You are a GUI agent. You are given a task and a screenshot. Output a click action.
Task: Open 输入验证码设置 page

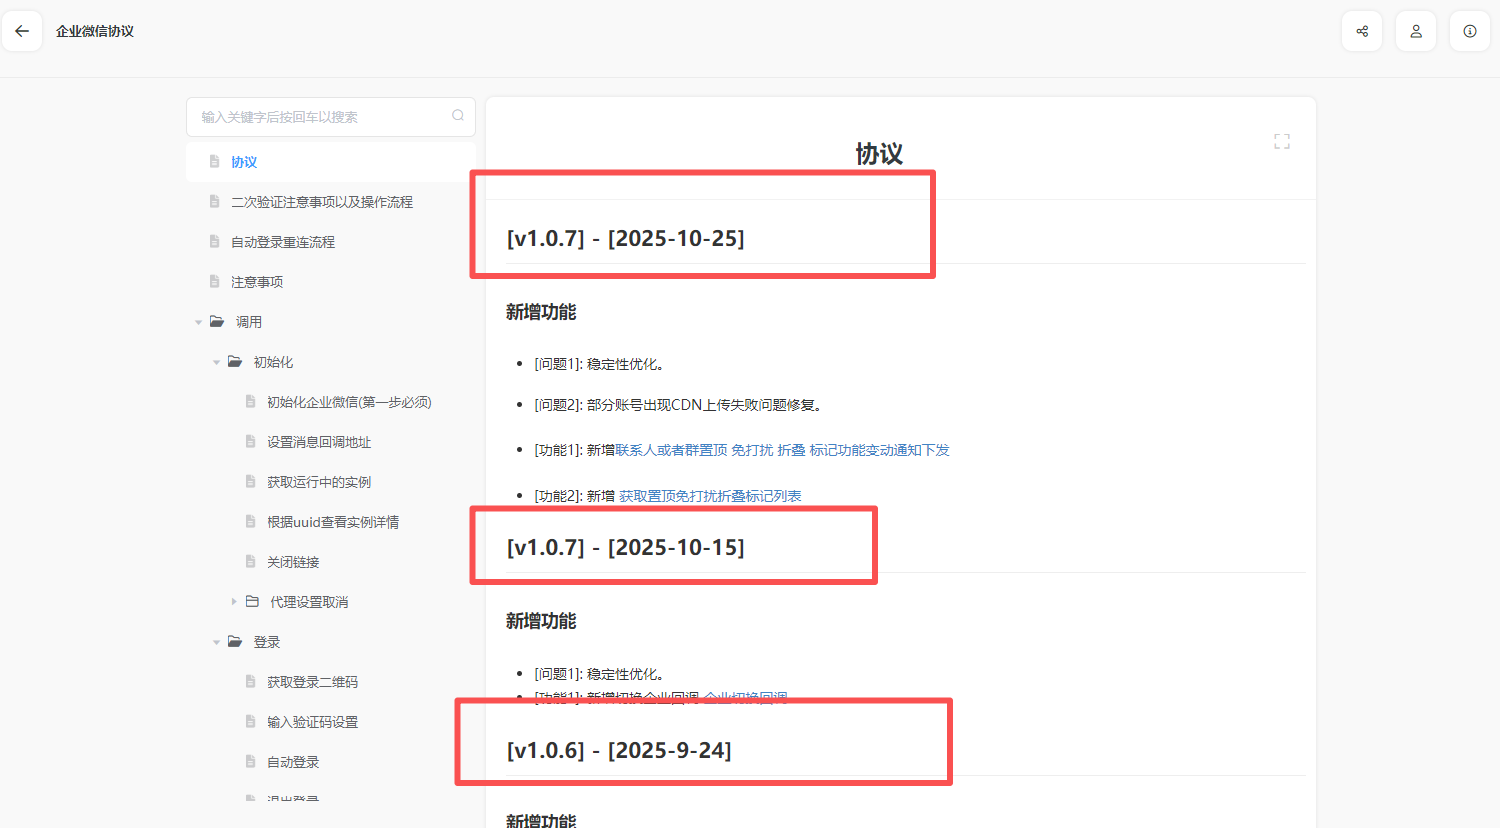(x=330, y=722)
